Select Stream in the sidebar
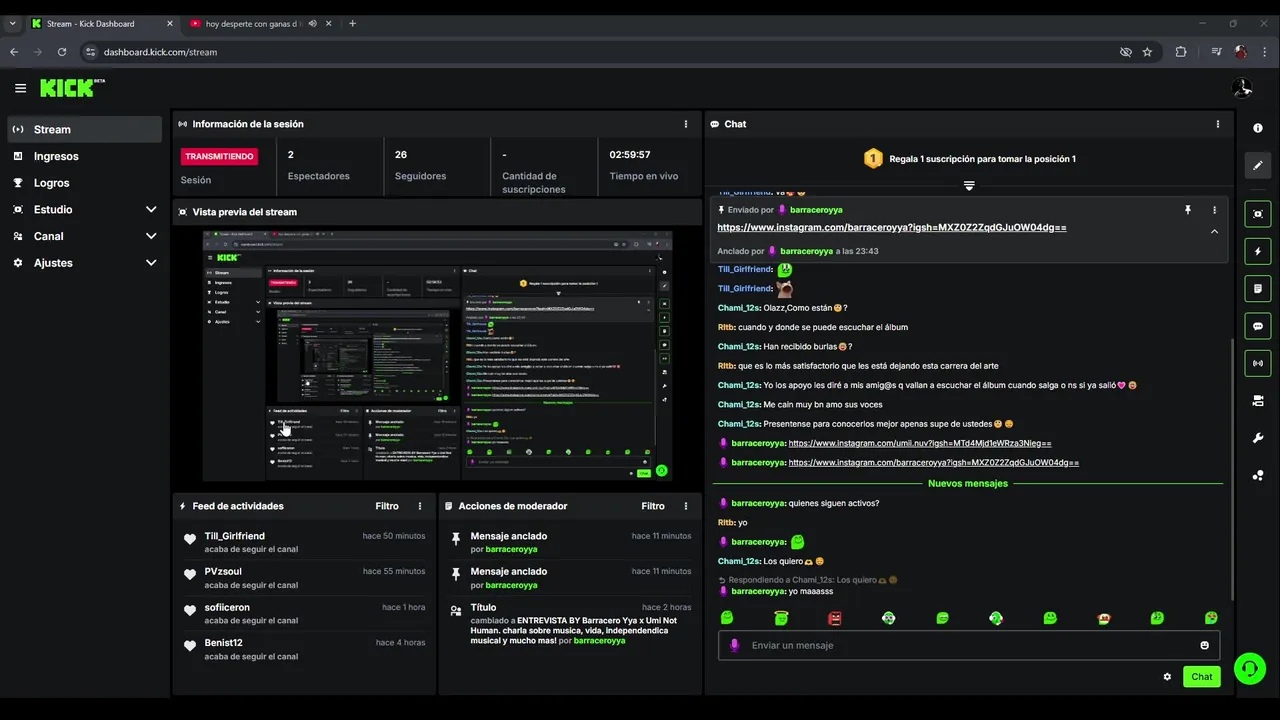1280x720 pixels. click(85, 129)
